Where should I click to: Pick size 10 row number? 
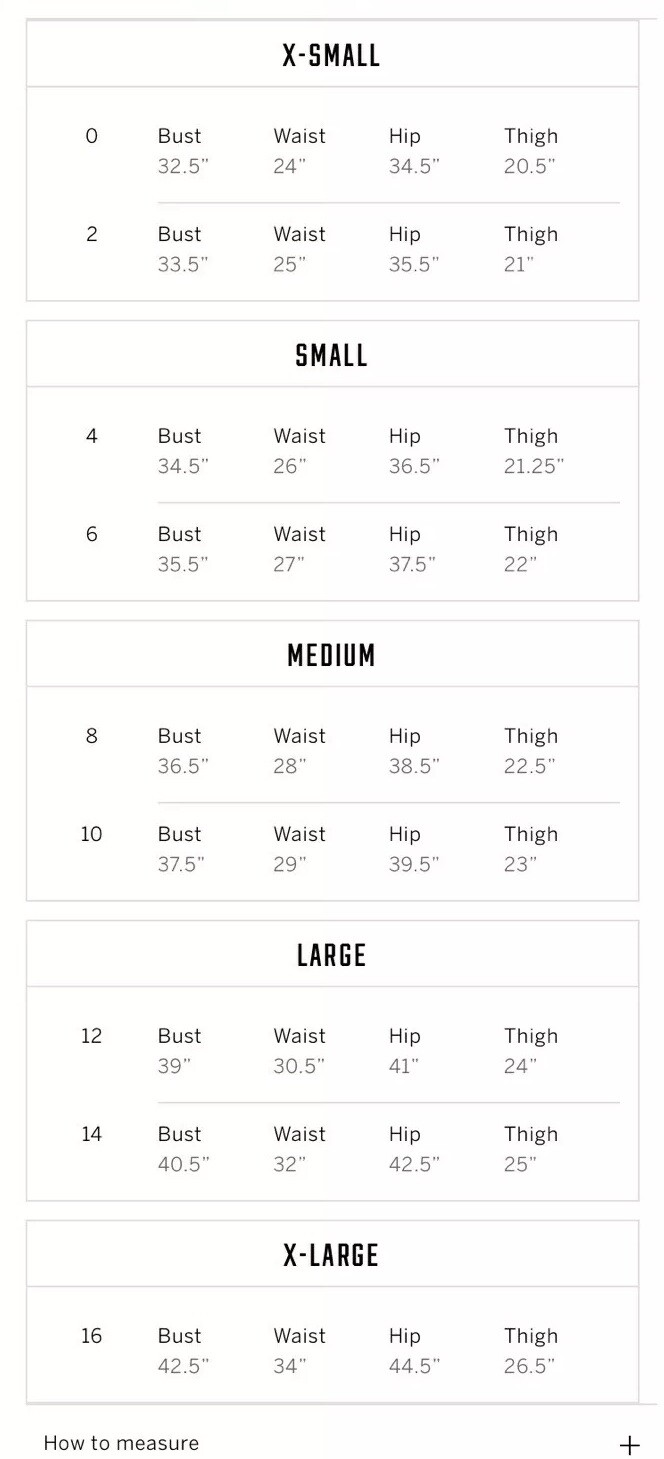tap(91, 834)
